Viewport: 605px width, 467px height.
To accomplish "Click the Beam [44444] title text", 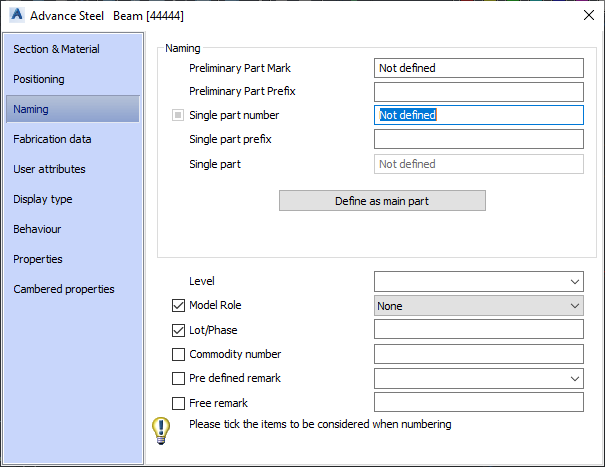I will (x=148, y=16).
